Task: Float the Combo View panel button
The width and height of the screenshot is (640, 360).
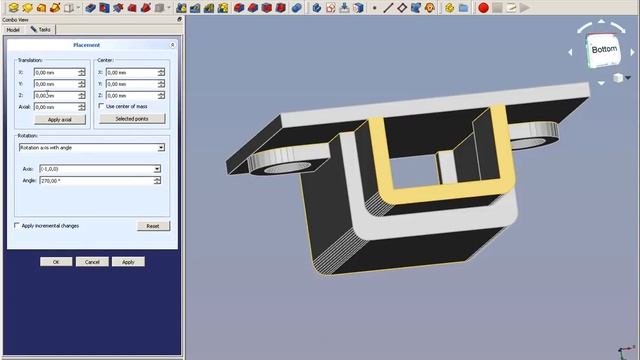Action: 179,19
